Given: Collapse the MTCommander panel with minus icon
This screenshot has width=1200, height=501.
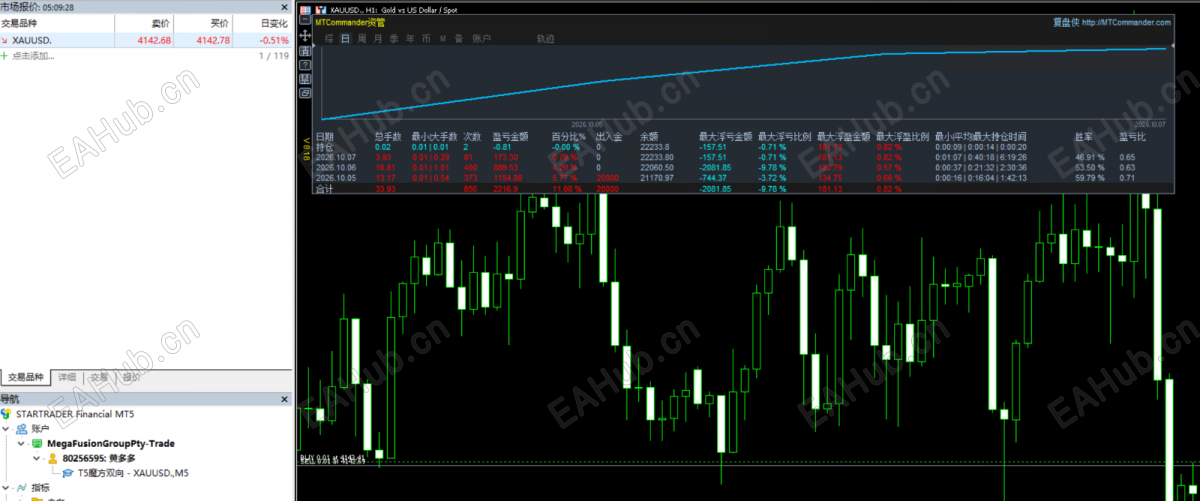Looking at the screenshot, I should click(x=305, y=19).
